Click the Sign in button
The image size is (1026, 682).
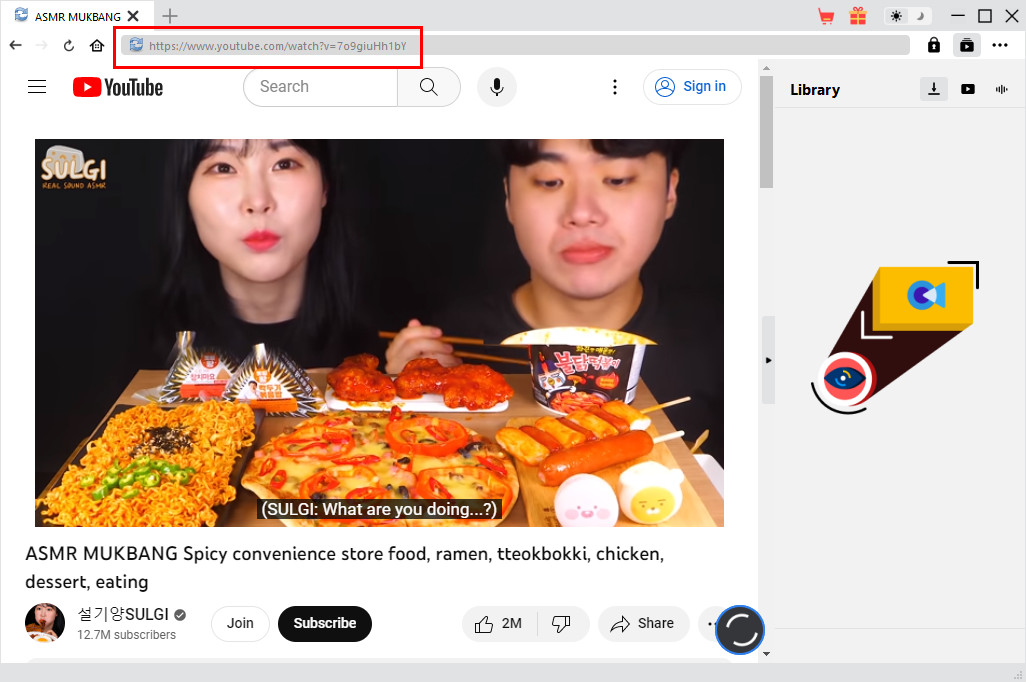pyautogui.click(x=692, y=87)
